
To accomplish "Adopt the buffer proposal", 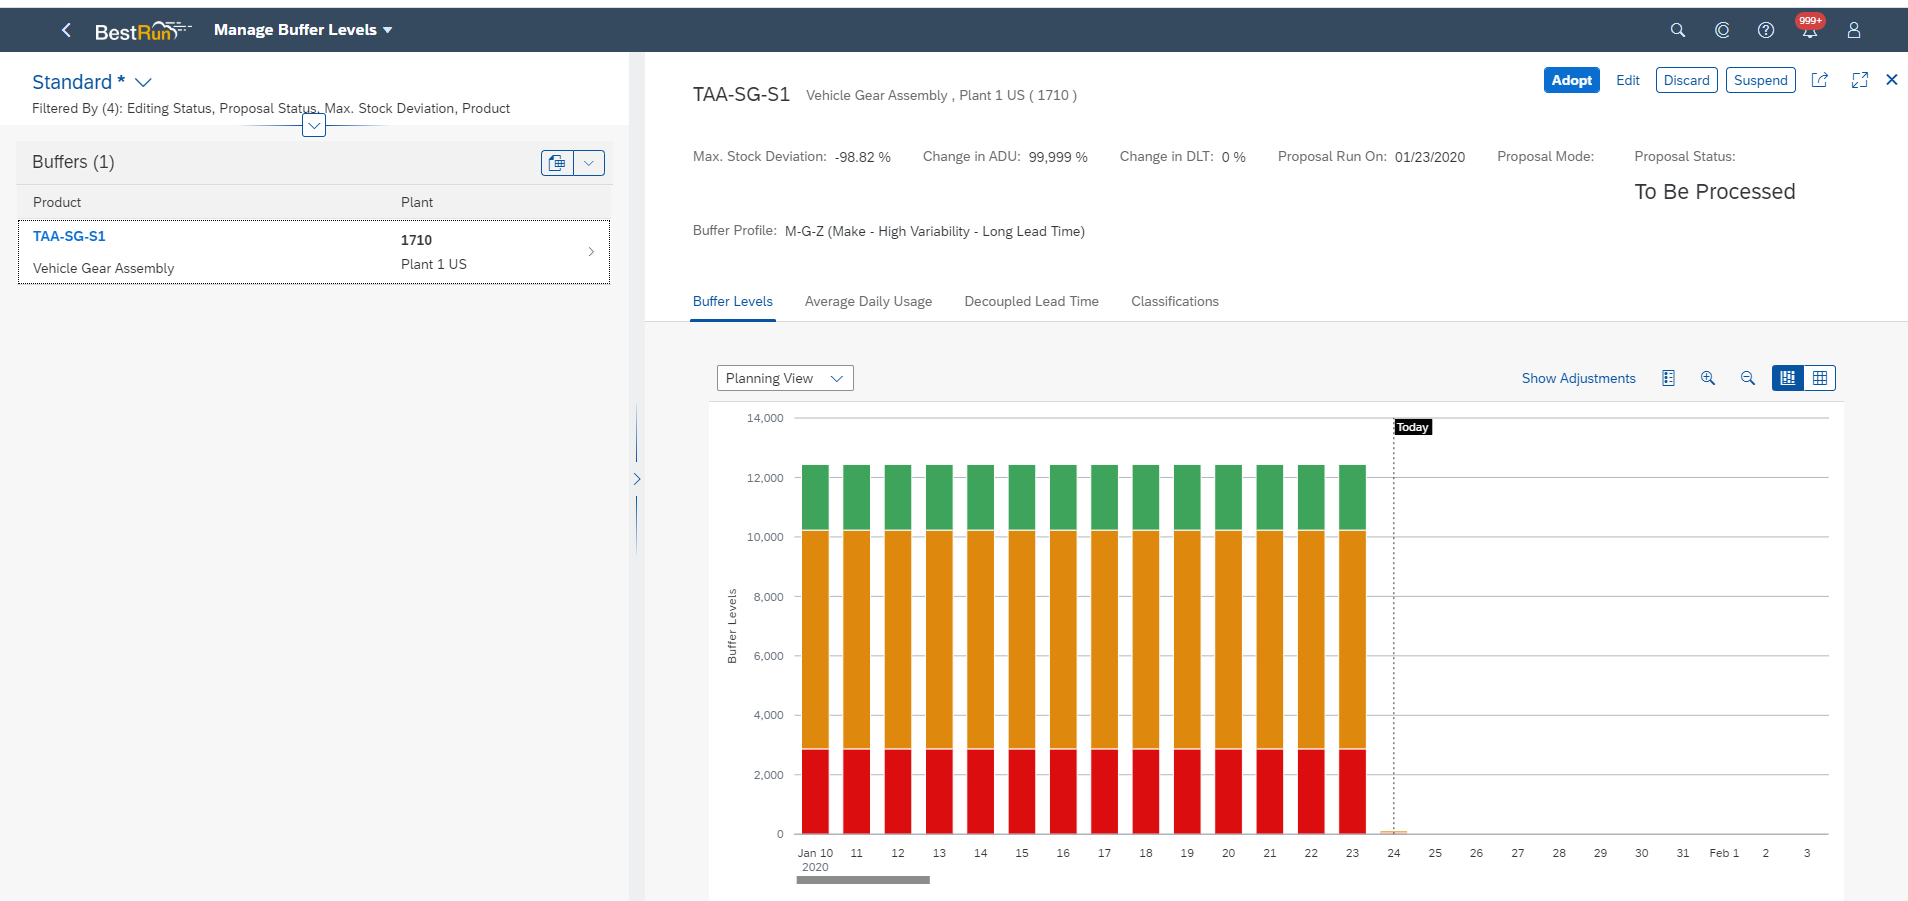I will [x=1571, y=80].
